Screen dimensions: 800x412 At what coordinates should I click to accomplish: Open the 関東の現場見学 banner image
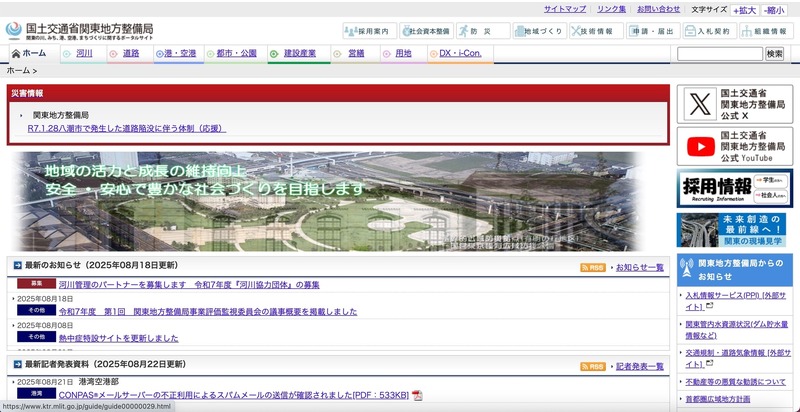(x=734, y=229)
